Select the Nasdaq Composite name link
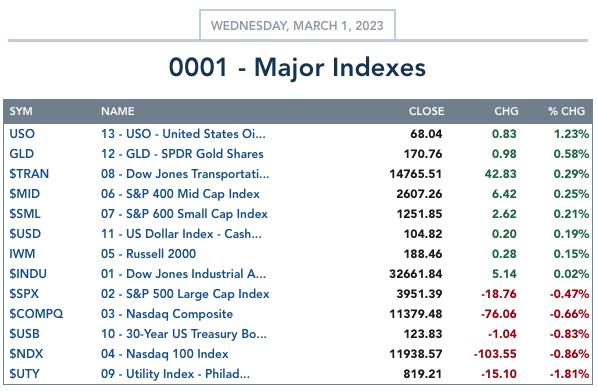The height and width of the screenshot is (391, 597). (167, 314)
